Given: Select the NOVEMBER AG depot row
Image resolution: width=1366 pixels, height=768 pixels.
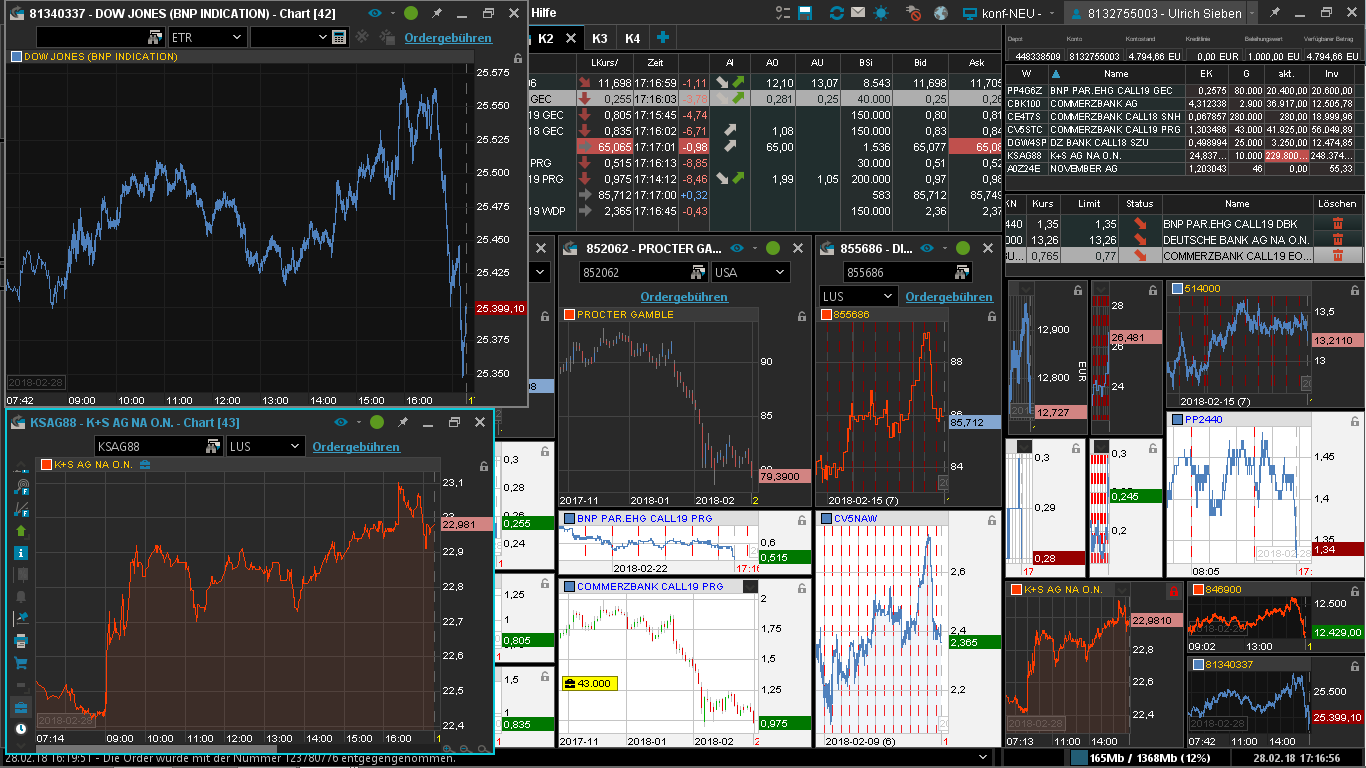Looking at the screenshot, I should [x=1185, y=169].
